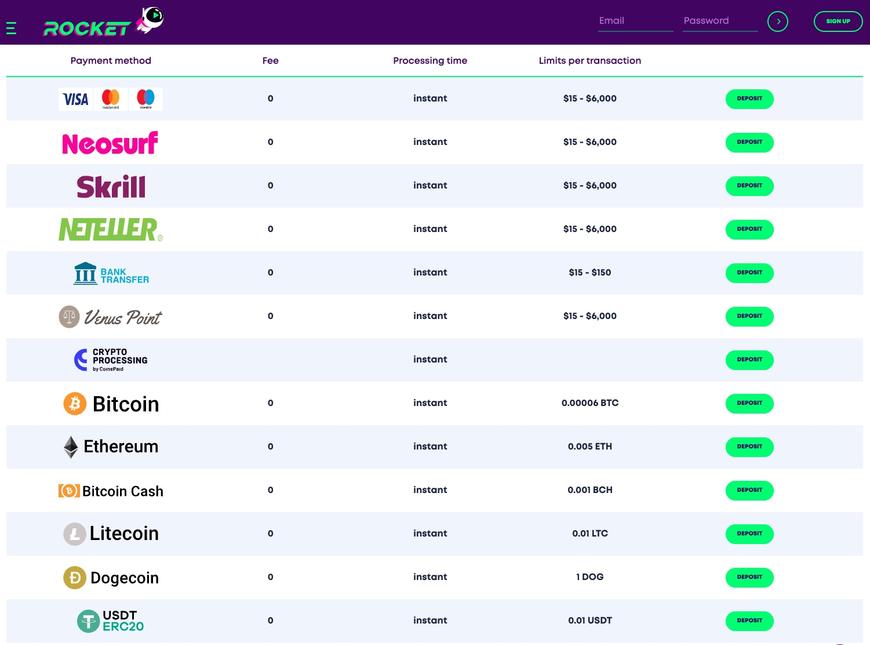Select the USDT ERC20 logo
The width and height of the screenshot is (870, 645).
(111, 621)
